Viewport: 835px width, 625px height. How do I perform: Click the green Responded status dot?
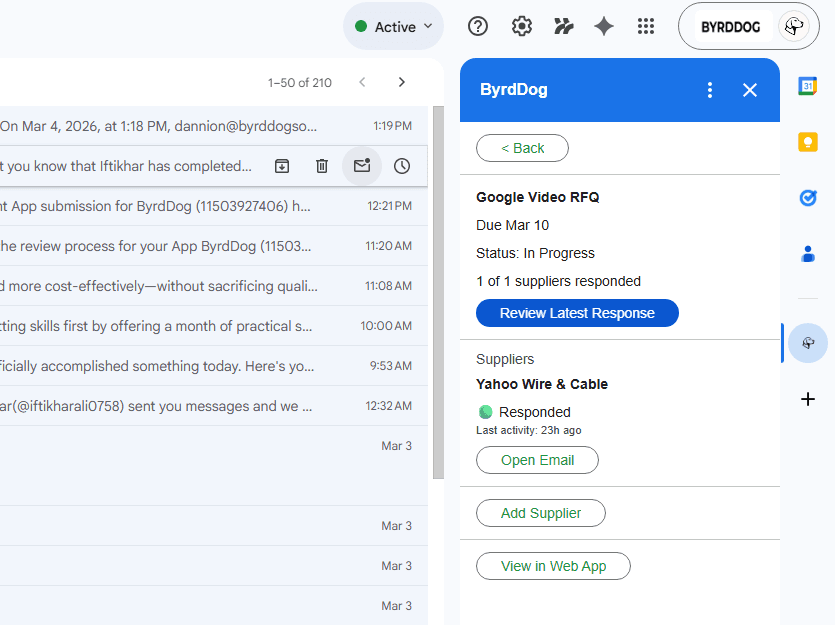click(x=485, y=412)
